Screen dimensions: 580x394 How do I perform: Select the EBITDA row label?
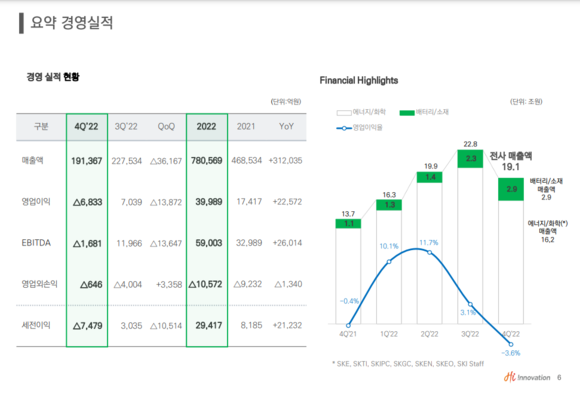36,243
